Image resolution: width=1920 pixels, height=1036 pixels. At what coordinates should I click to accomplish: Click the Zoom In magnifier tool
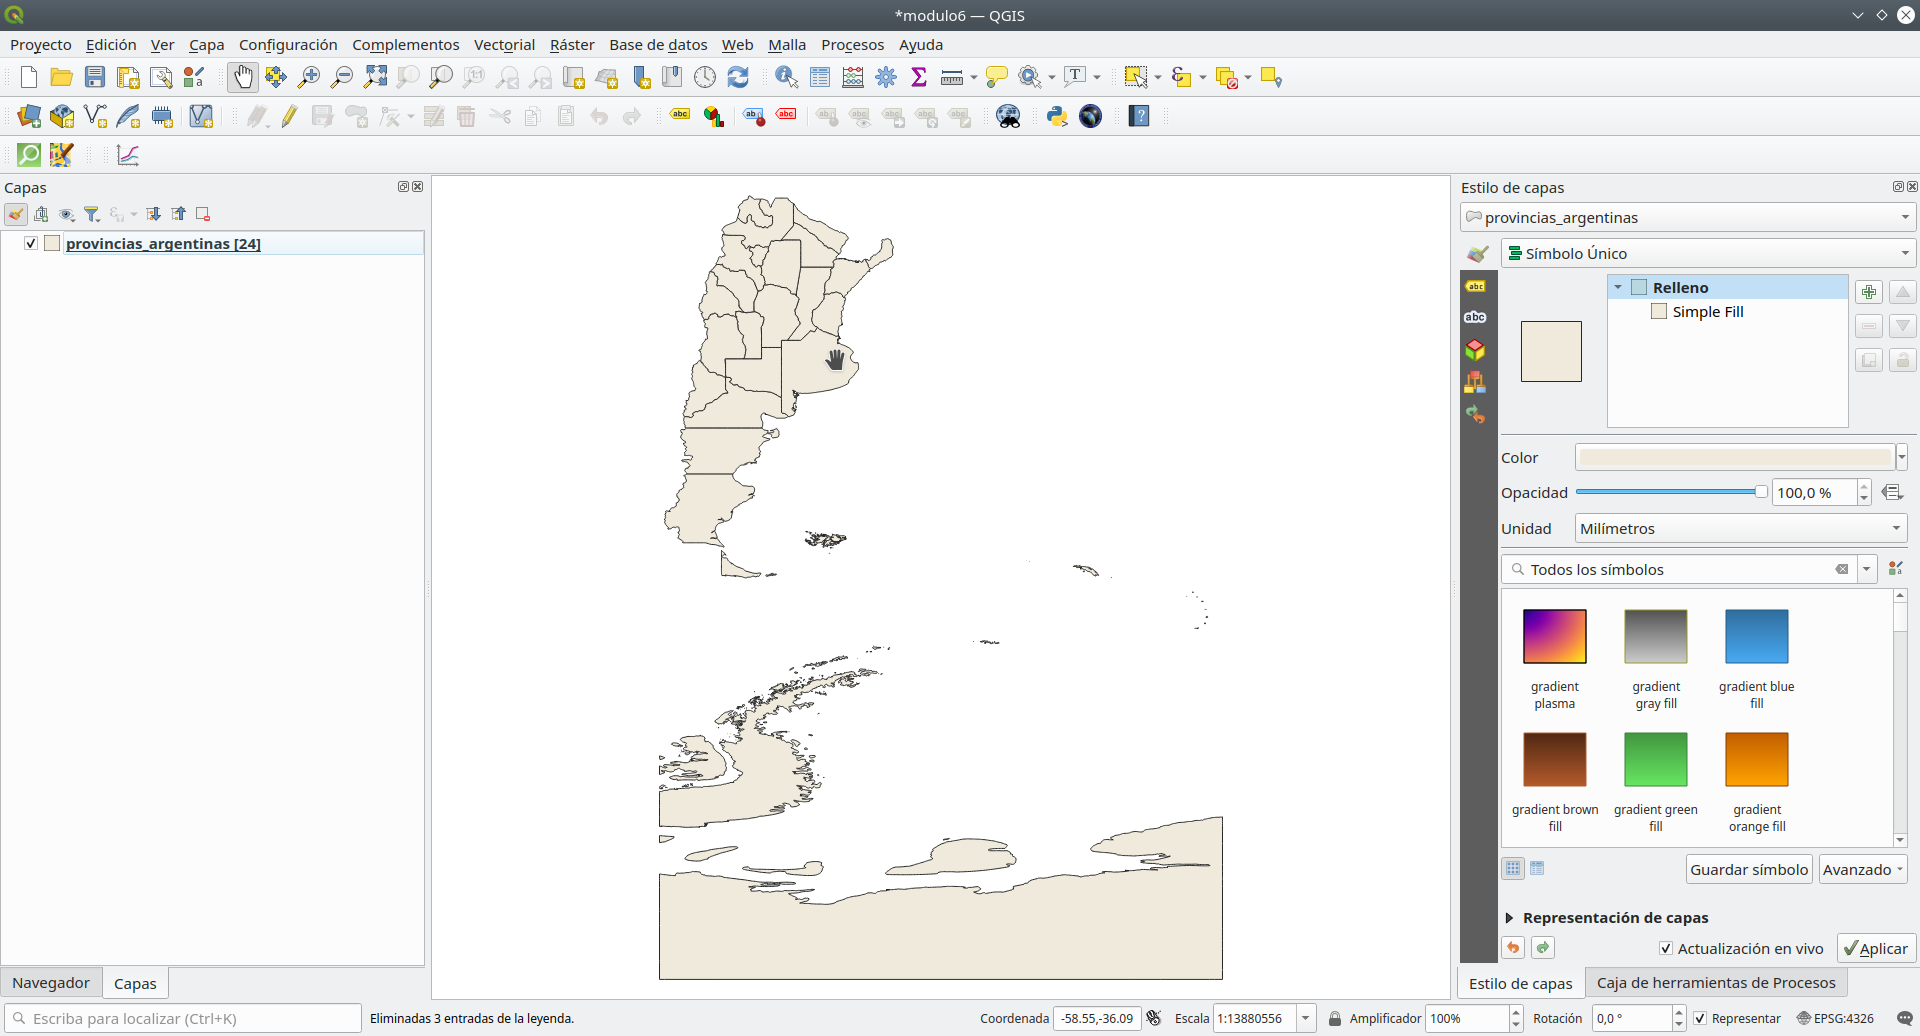pos(309,77)
